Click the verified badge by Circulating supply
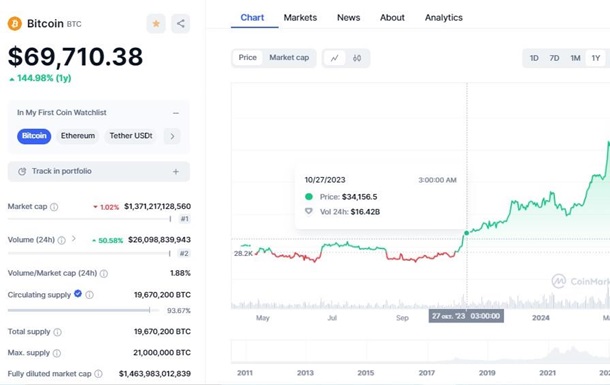 78,294
